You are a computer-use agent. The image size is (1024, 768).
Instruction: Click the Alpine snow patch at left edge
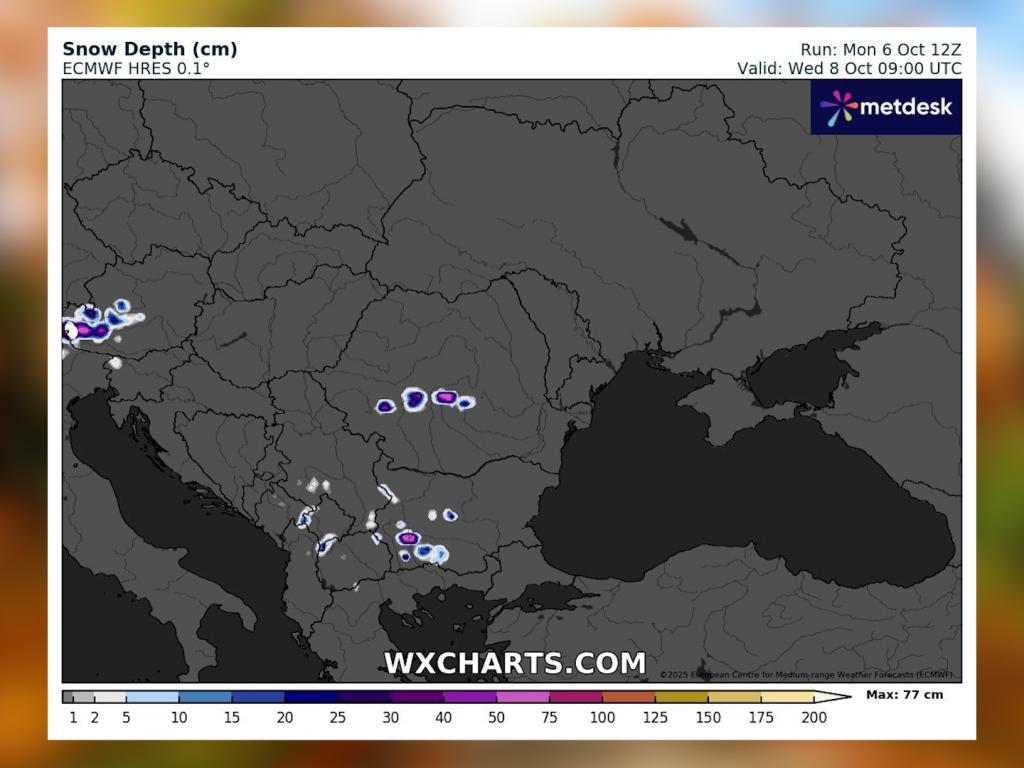click(x=93, y=326)
